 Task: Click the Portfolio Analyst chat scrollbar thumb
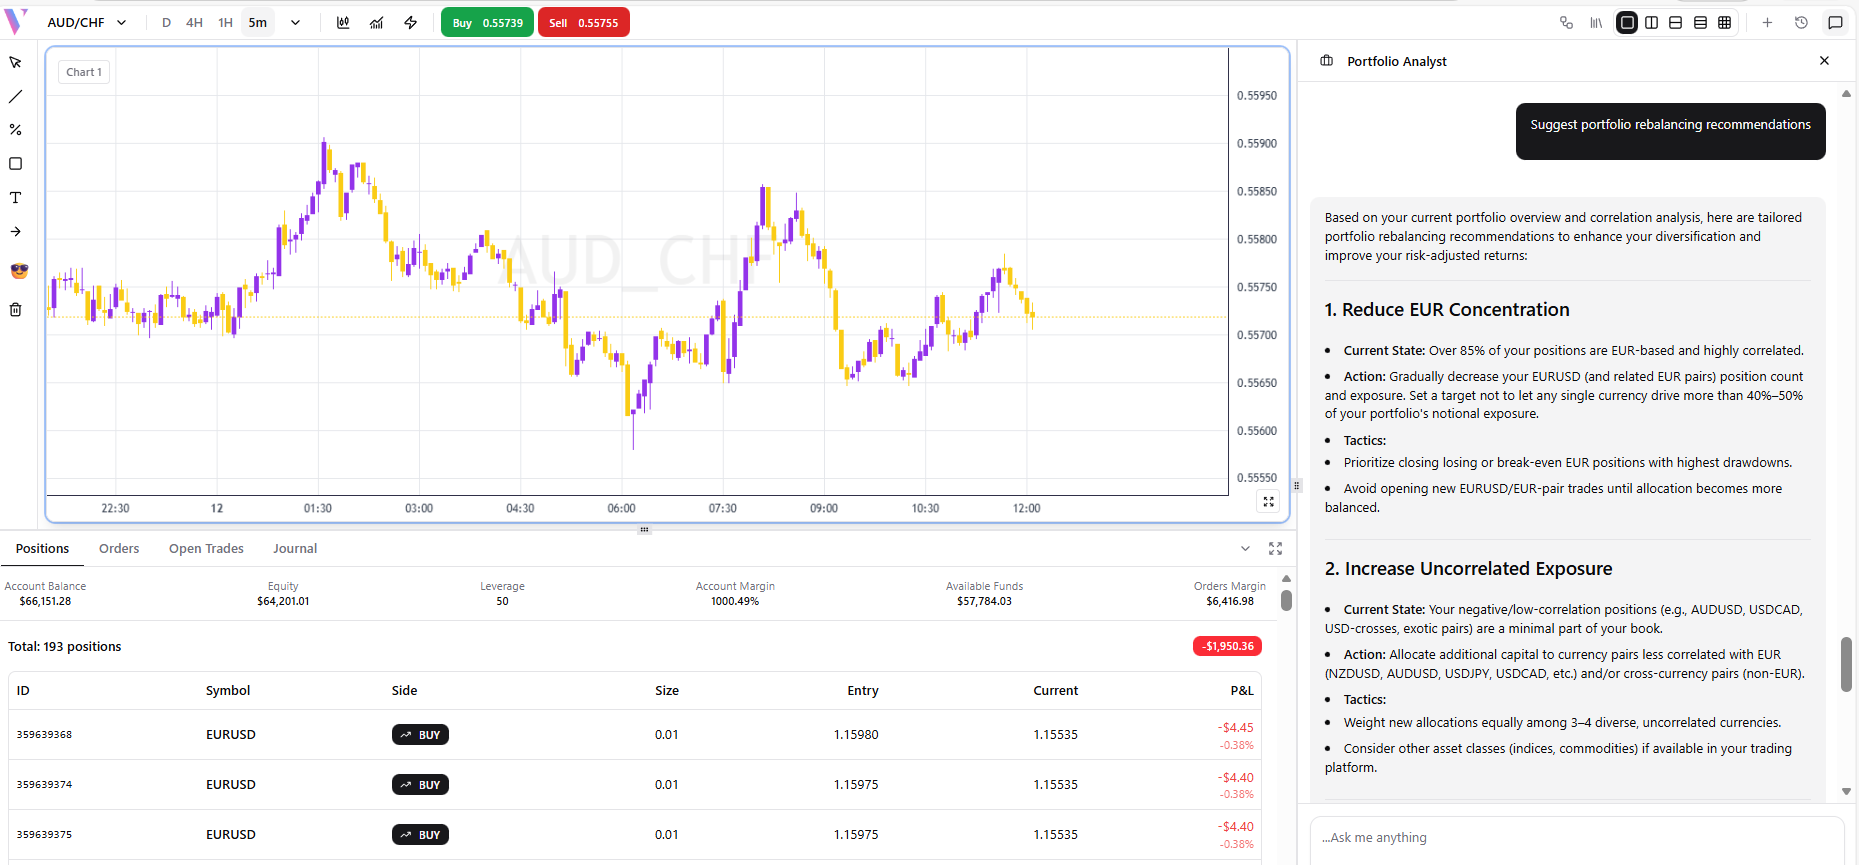click(x=1846, y=664)
